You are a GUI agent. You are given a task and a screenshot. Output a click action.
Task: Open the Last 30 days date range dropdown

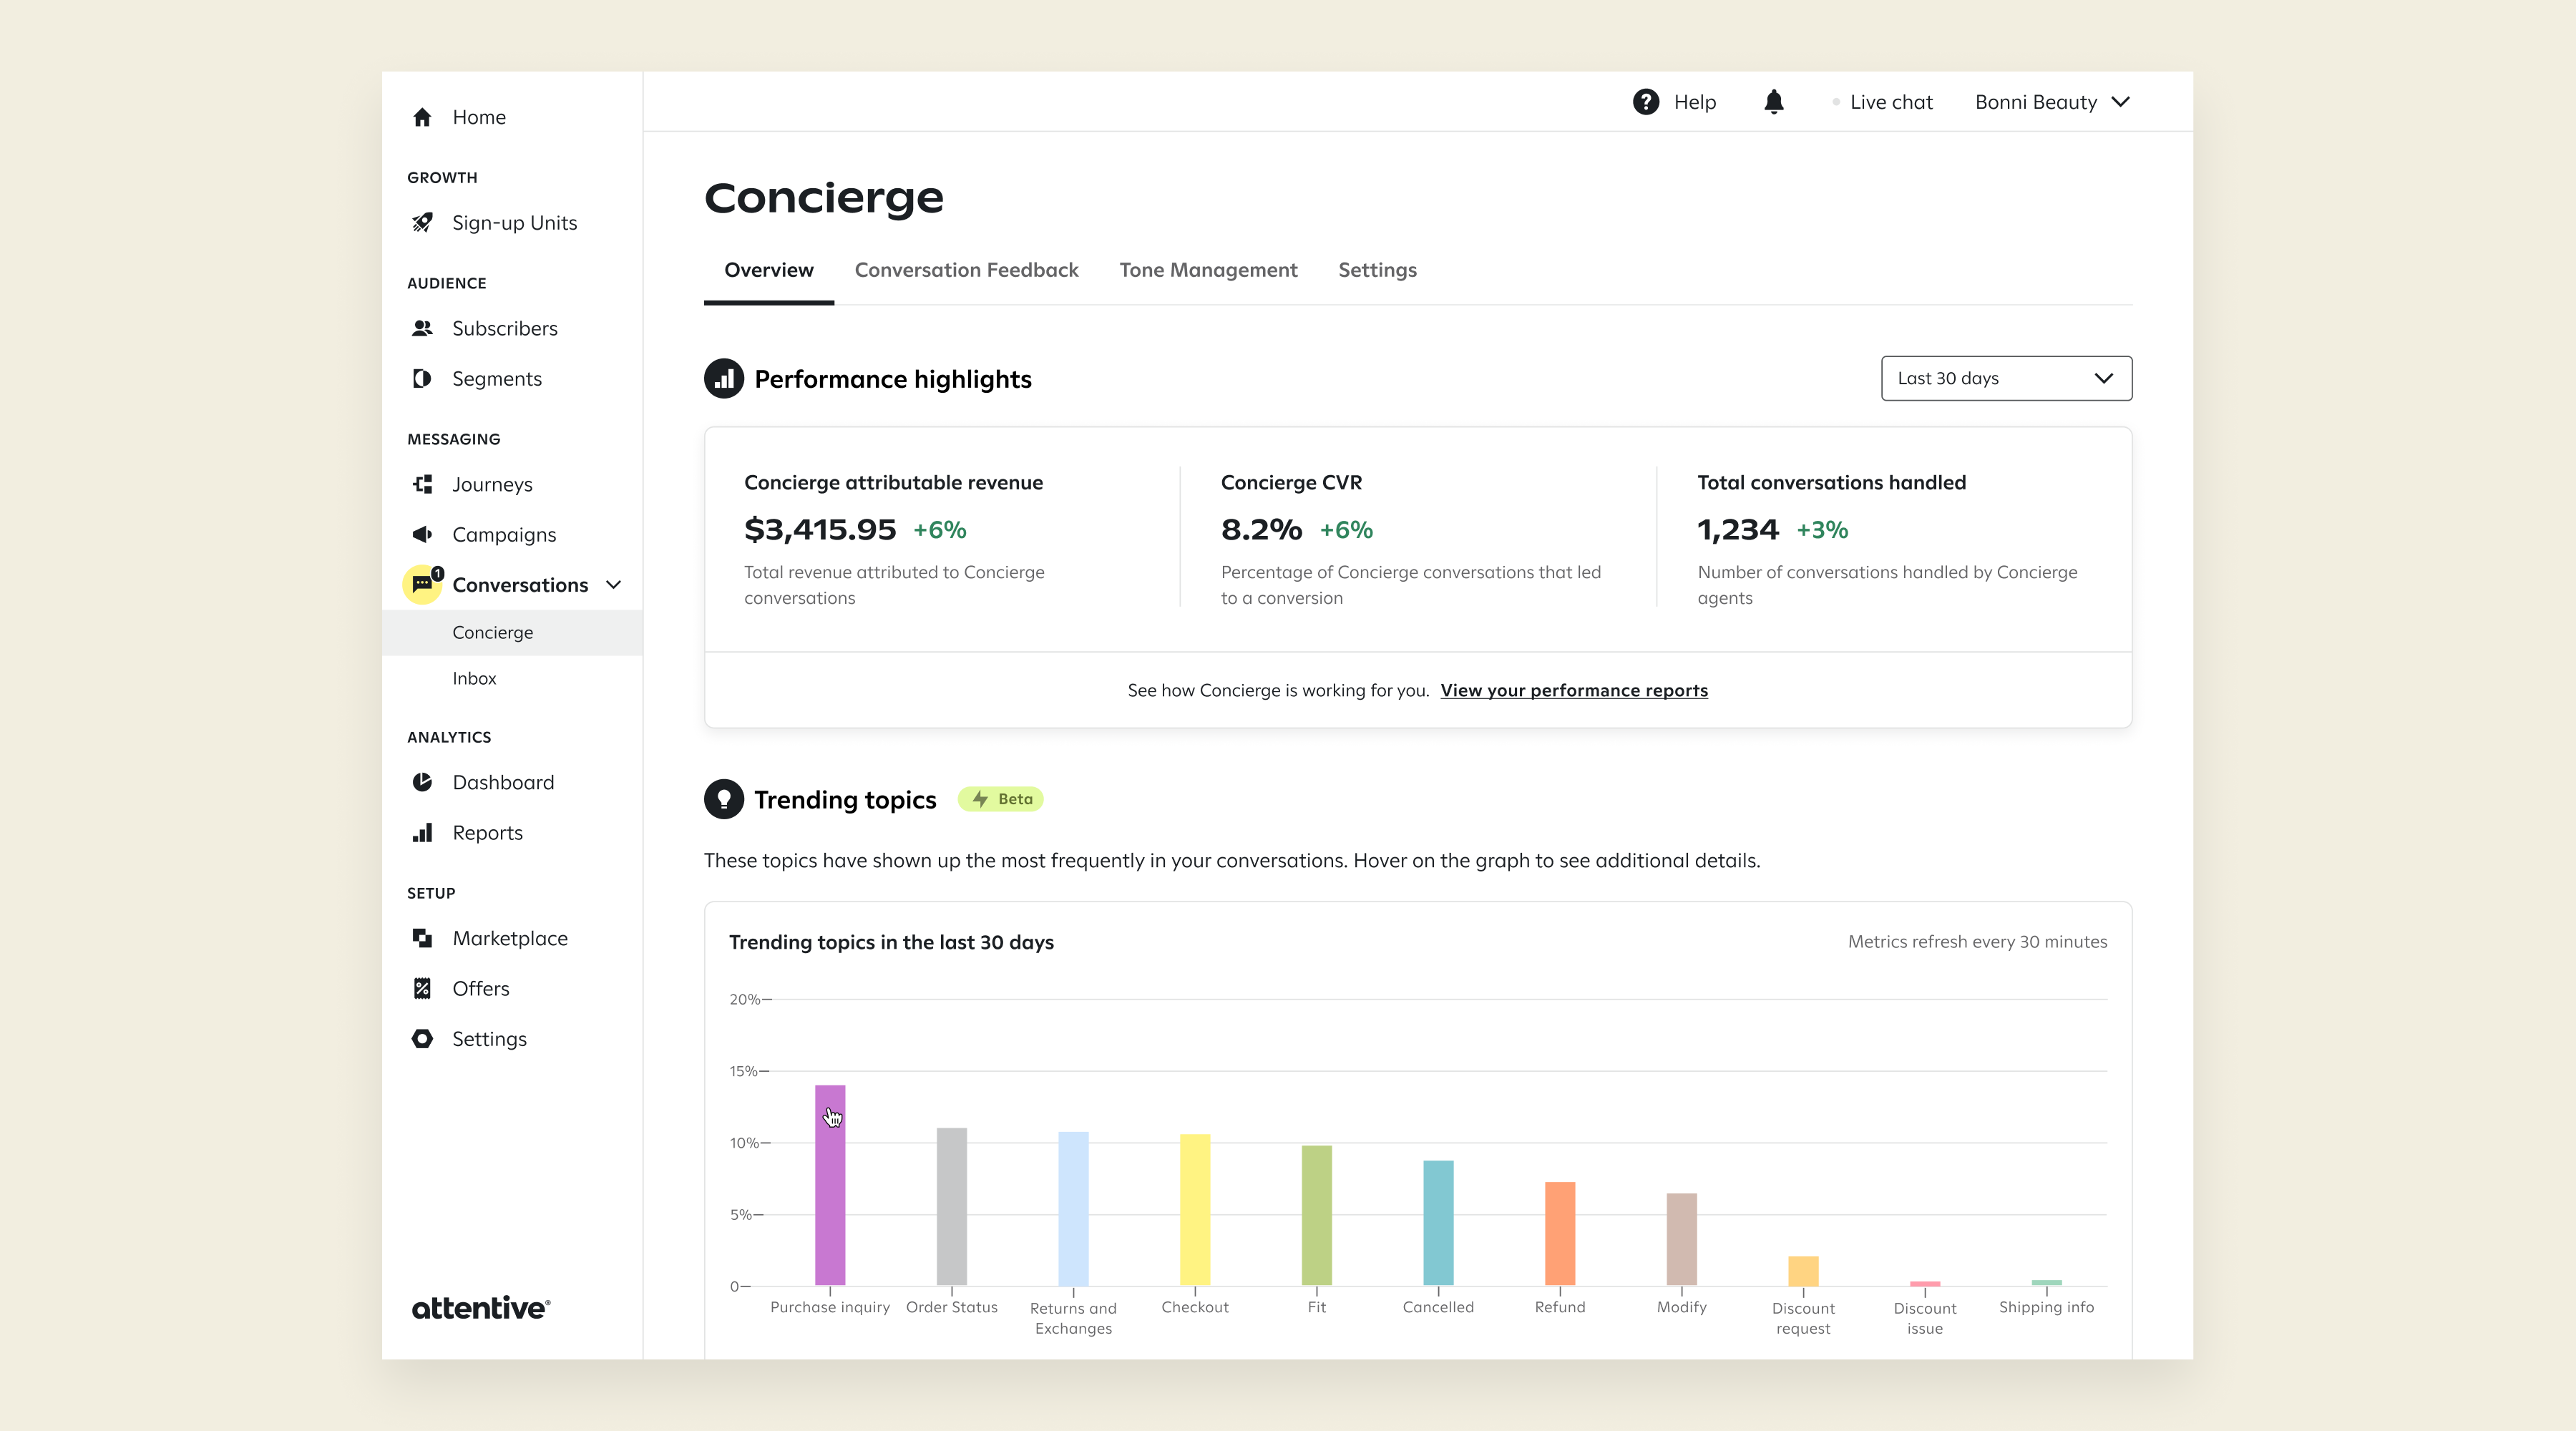(x=2006, y=378)
